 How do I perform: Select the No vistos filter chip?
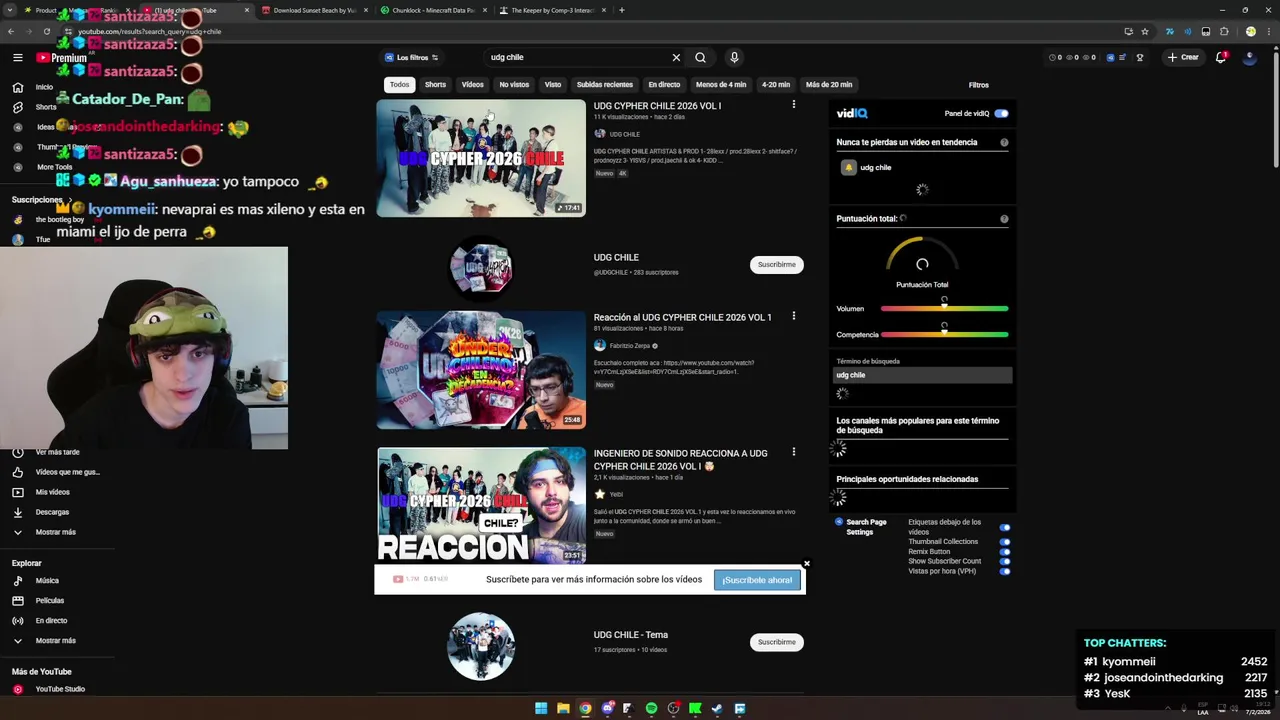(x=514, y=85)
